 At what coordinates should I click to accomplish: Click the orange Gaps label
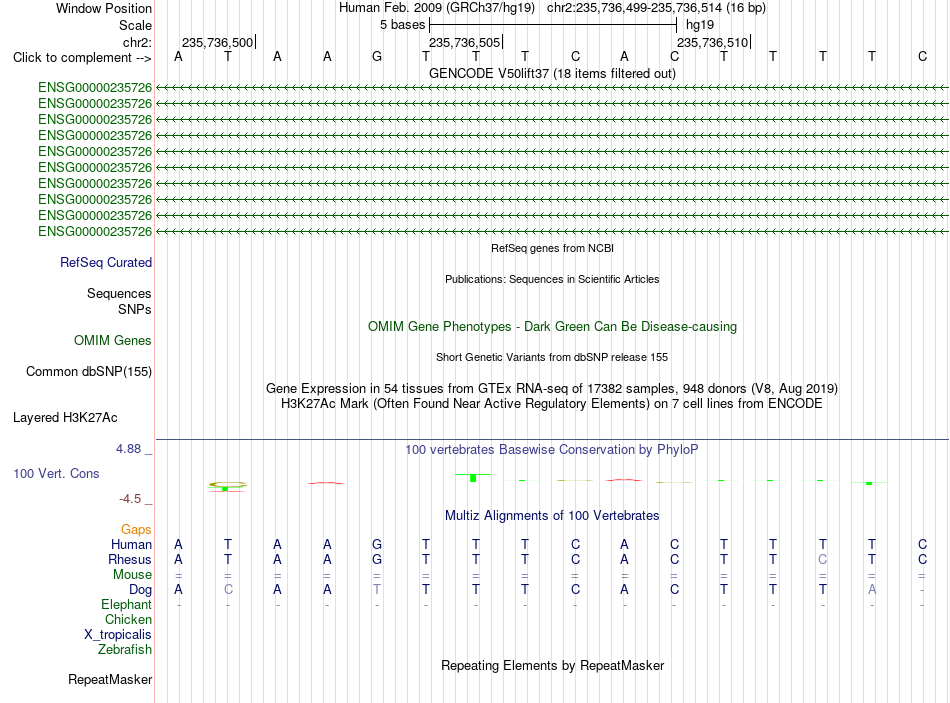136,530
